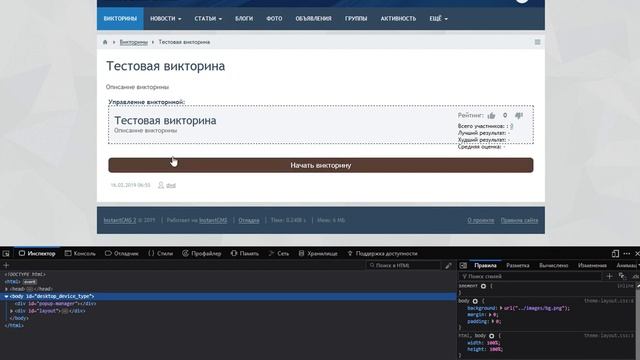This screenshot has width=640, height=360.
Task: Click the Поиск стилей filter field
Action: (x=531, y=276)
